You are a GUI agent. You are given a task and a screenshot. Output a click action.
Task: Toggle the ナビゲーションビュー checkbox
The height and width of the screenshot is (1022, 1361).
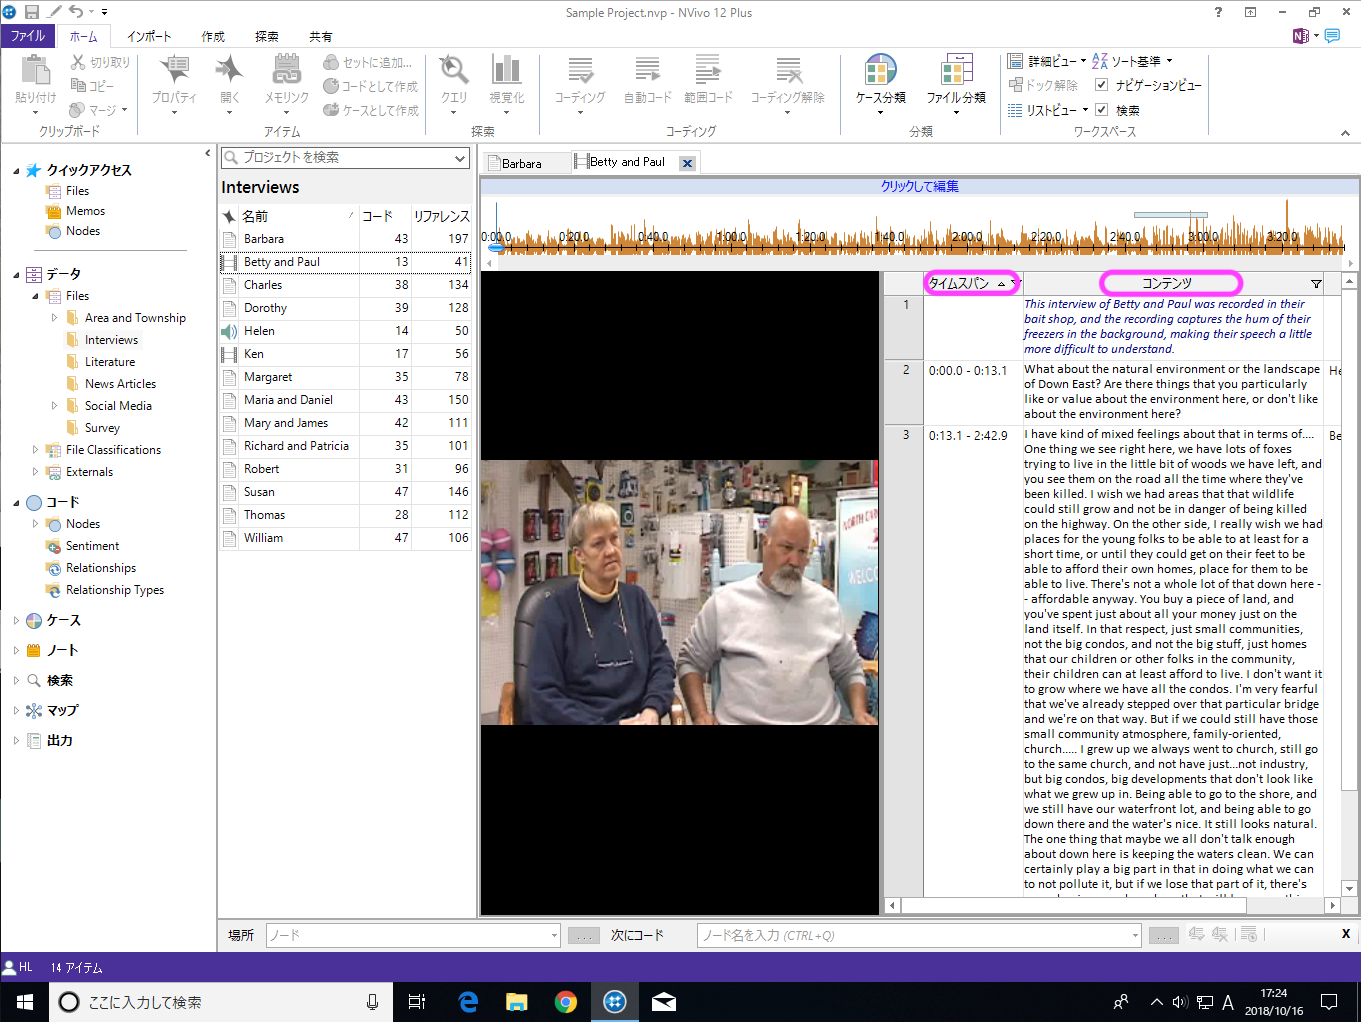tap(1102, 85)
